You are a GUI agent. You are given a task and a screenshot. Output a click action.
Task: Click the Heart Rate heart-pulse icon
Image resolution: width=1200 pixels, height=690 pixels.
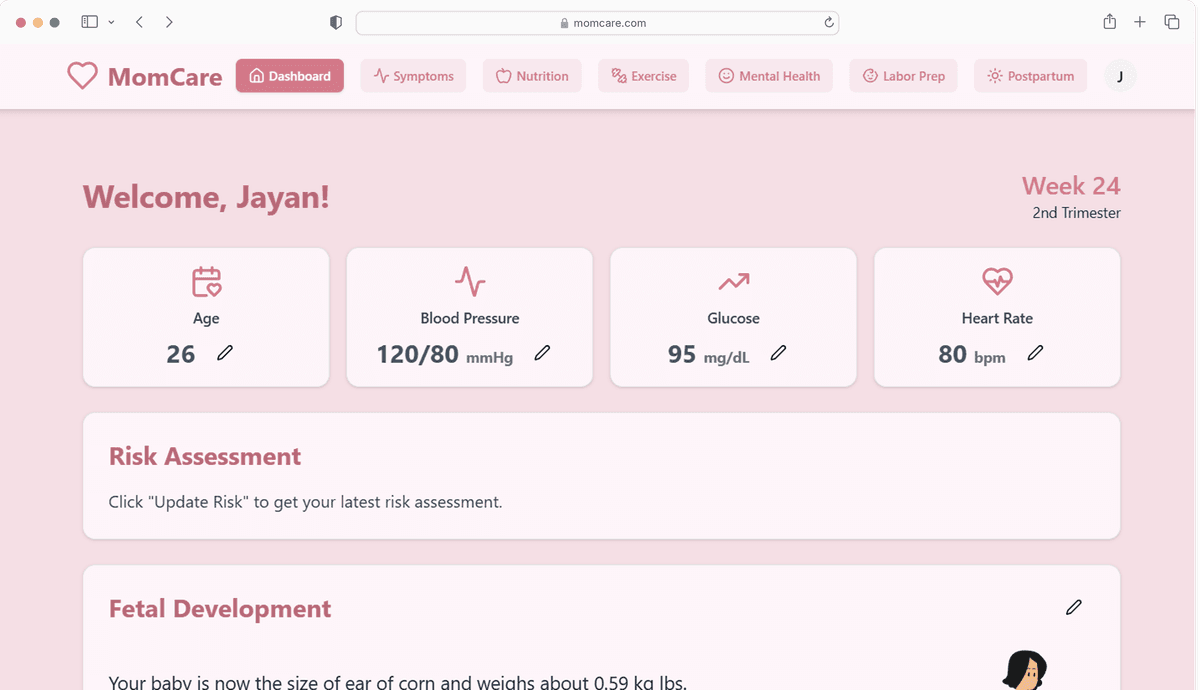pyautogui.click(x=997, y=282)
